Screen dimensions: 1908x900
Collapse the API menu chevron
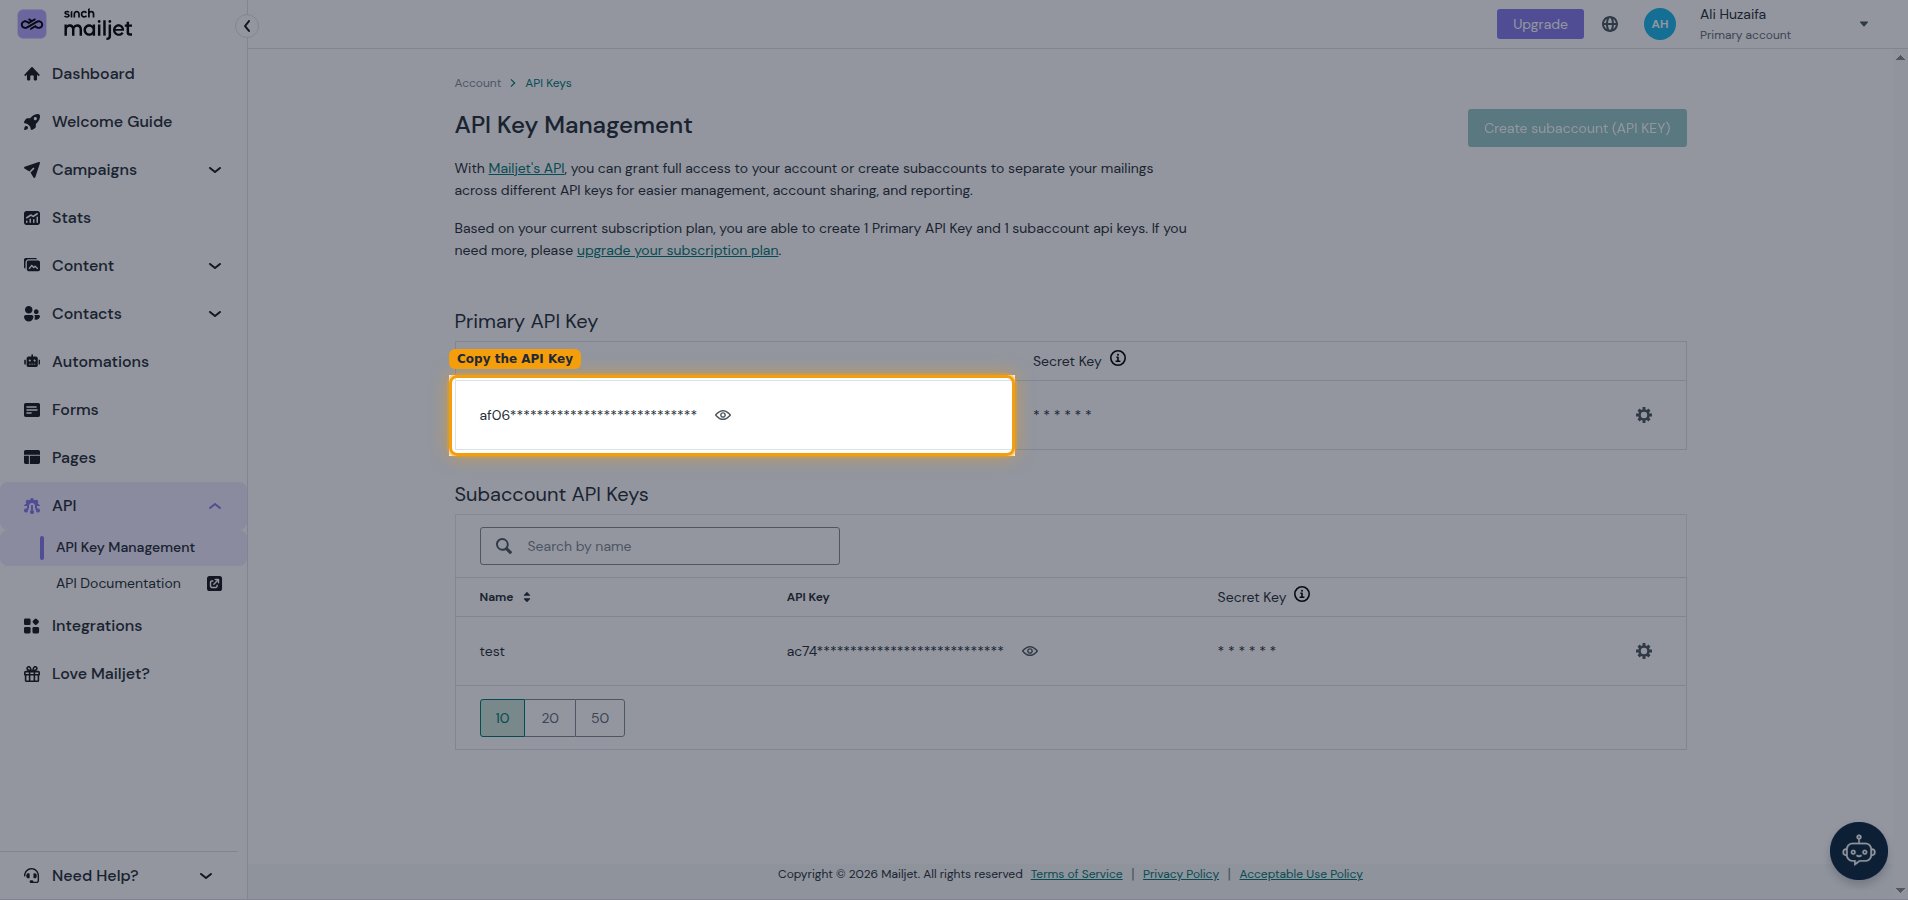click(215, 506)
